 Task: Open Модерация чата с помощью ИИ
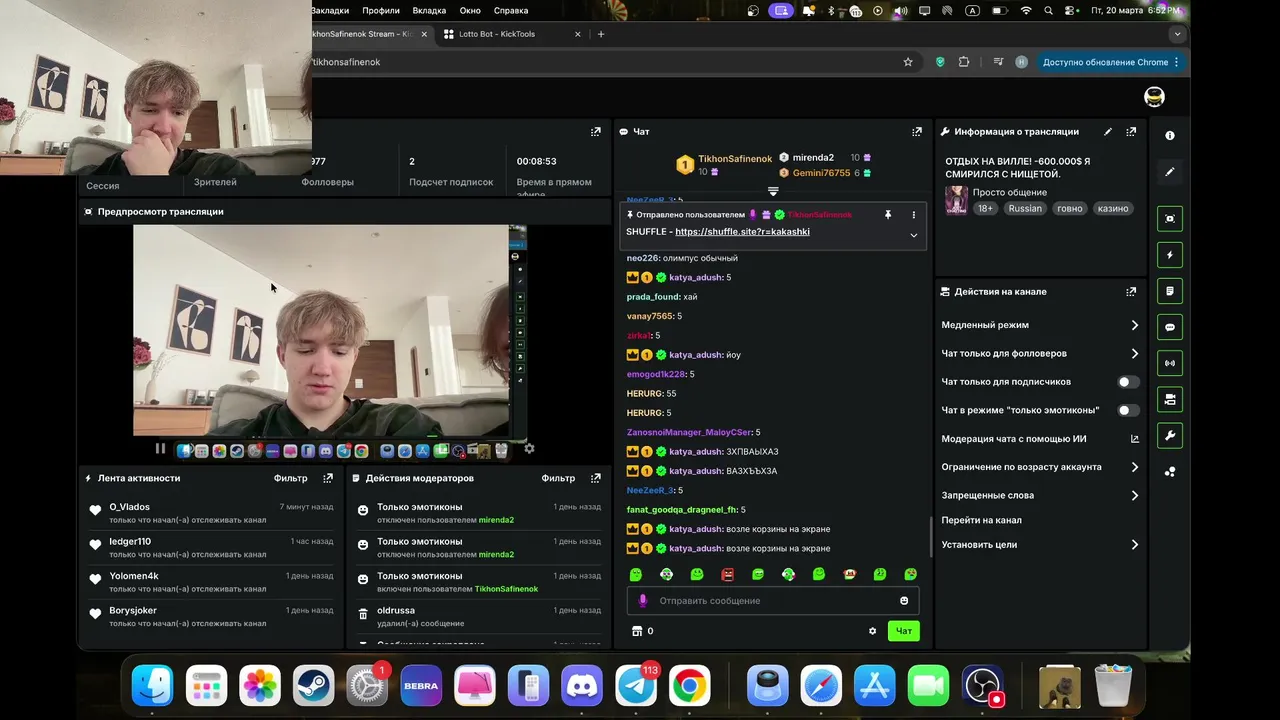click(1039, 439)
